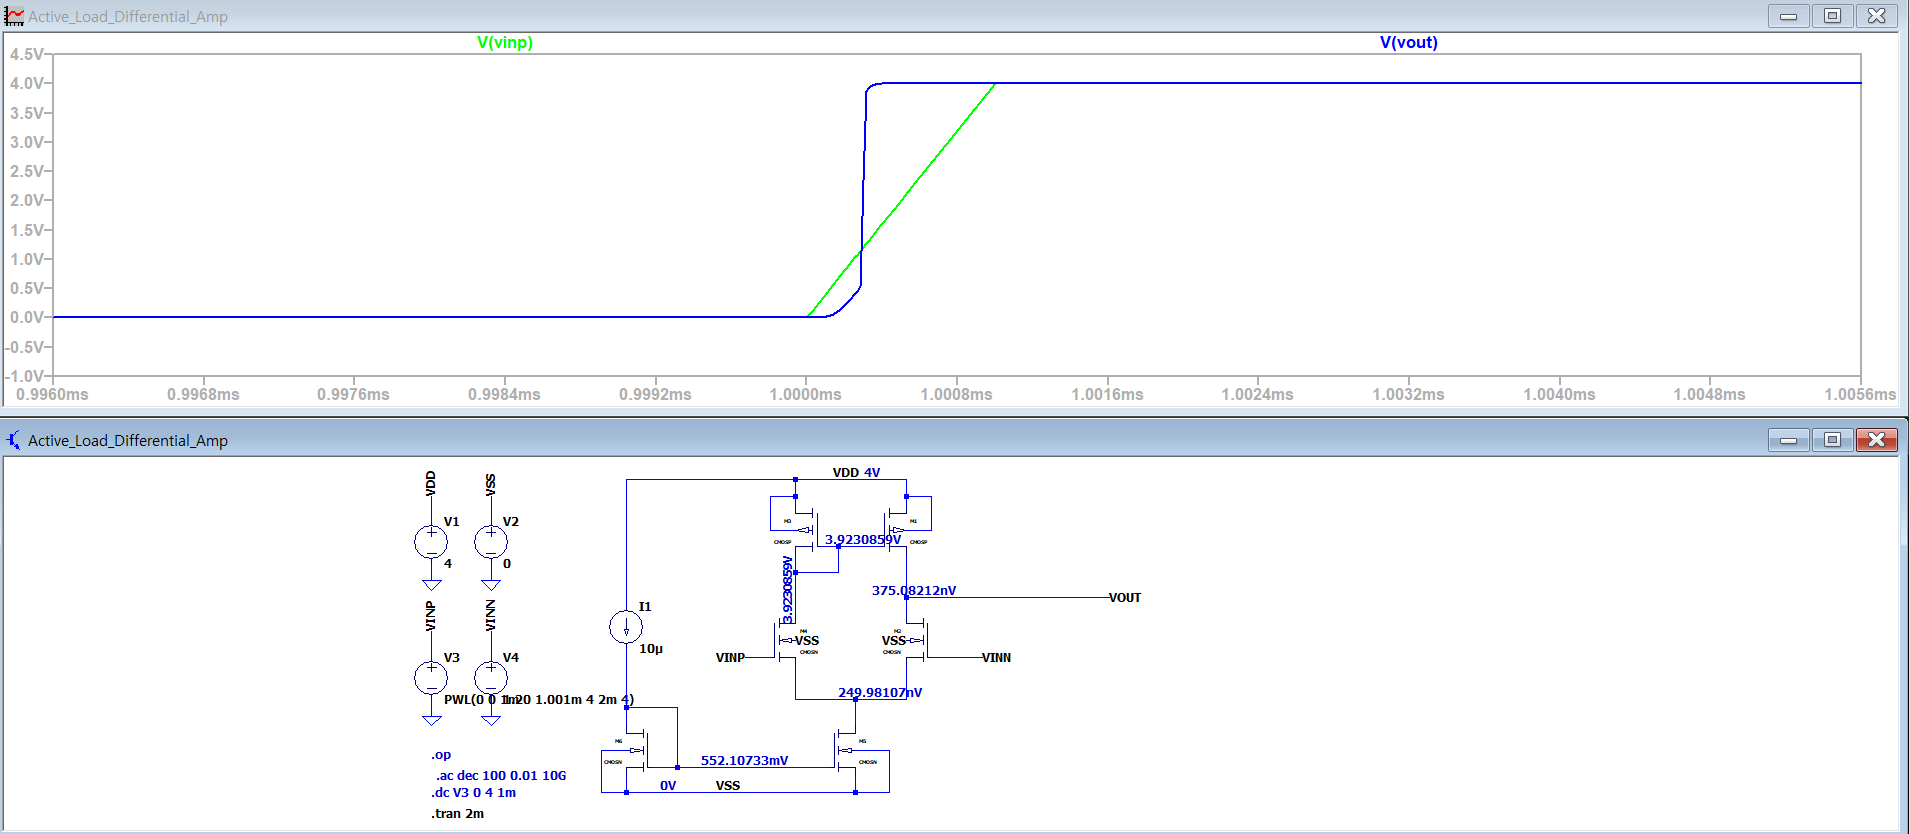Click the 552.10733mV node voltage label

744,760
